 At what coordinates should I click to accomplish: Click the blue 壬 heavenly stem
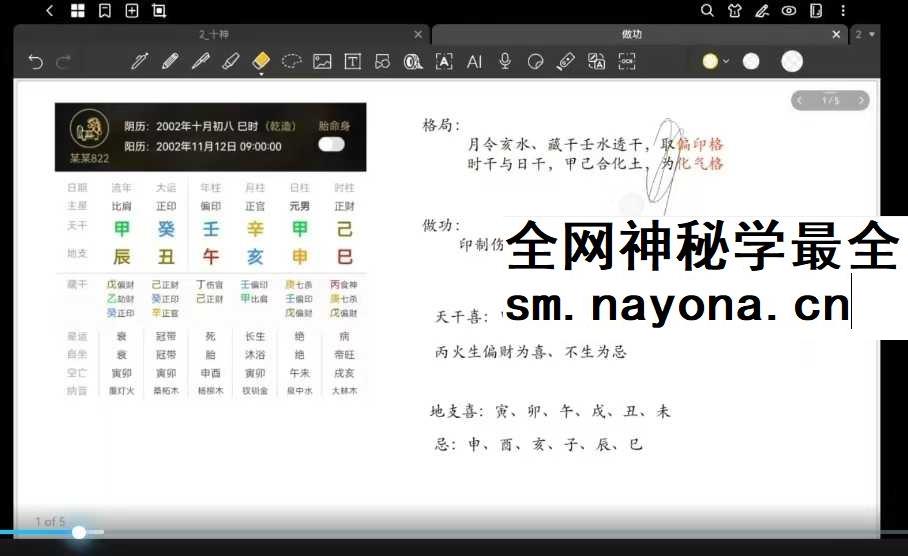point(211,229)
